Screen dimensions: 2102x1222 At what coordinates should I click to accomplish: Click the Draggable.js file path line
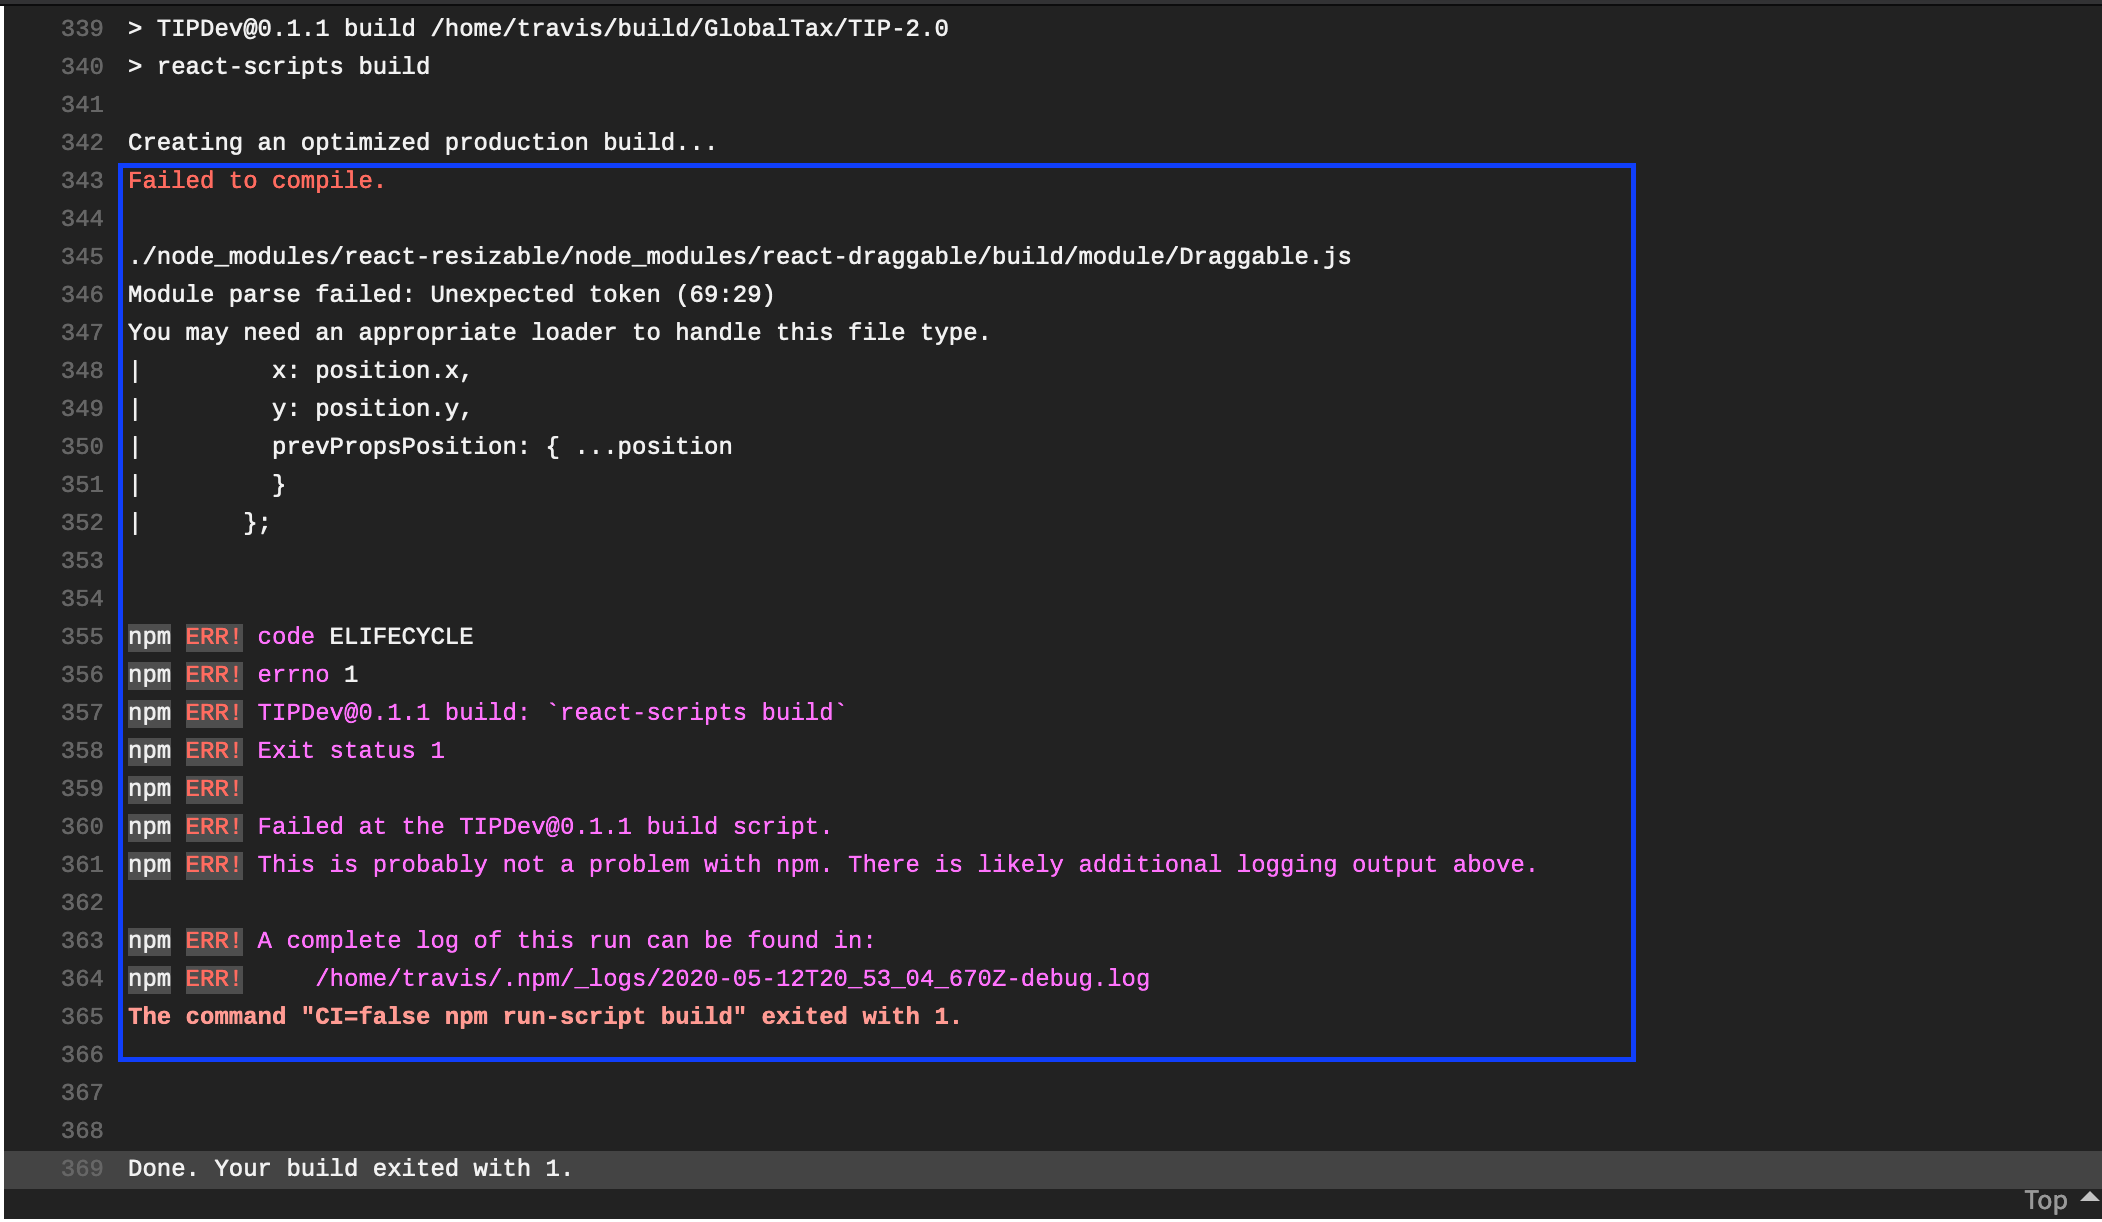click(x=739, y=257)
